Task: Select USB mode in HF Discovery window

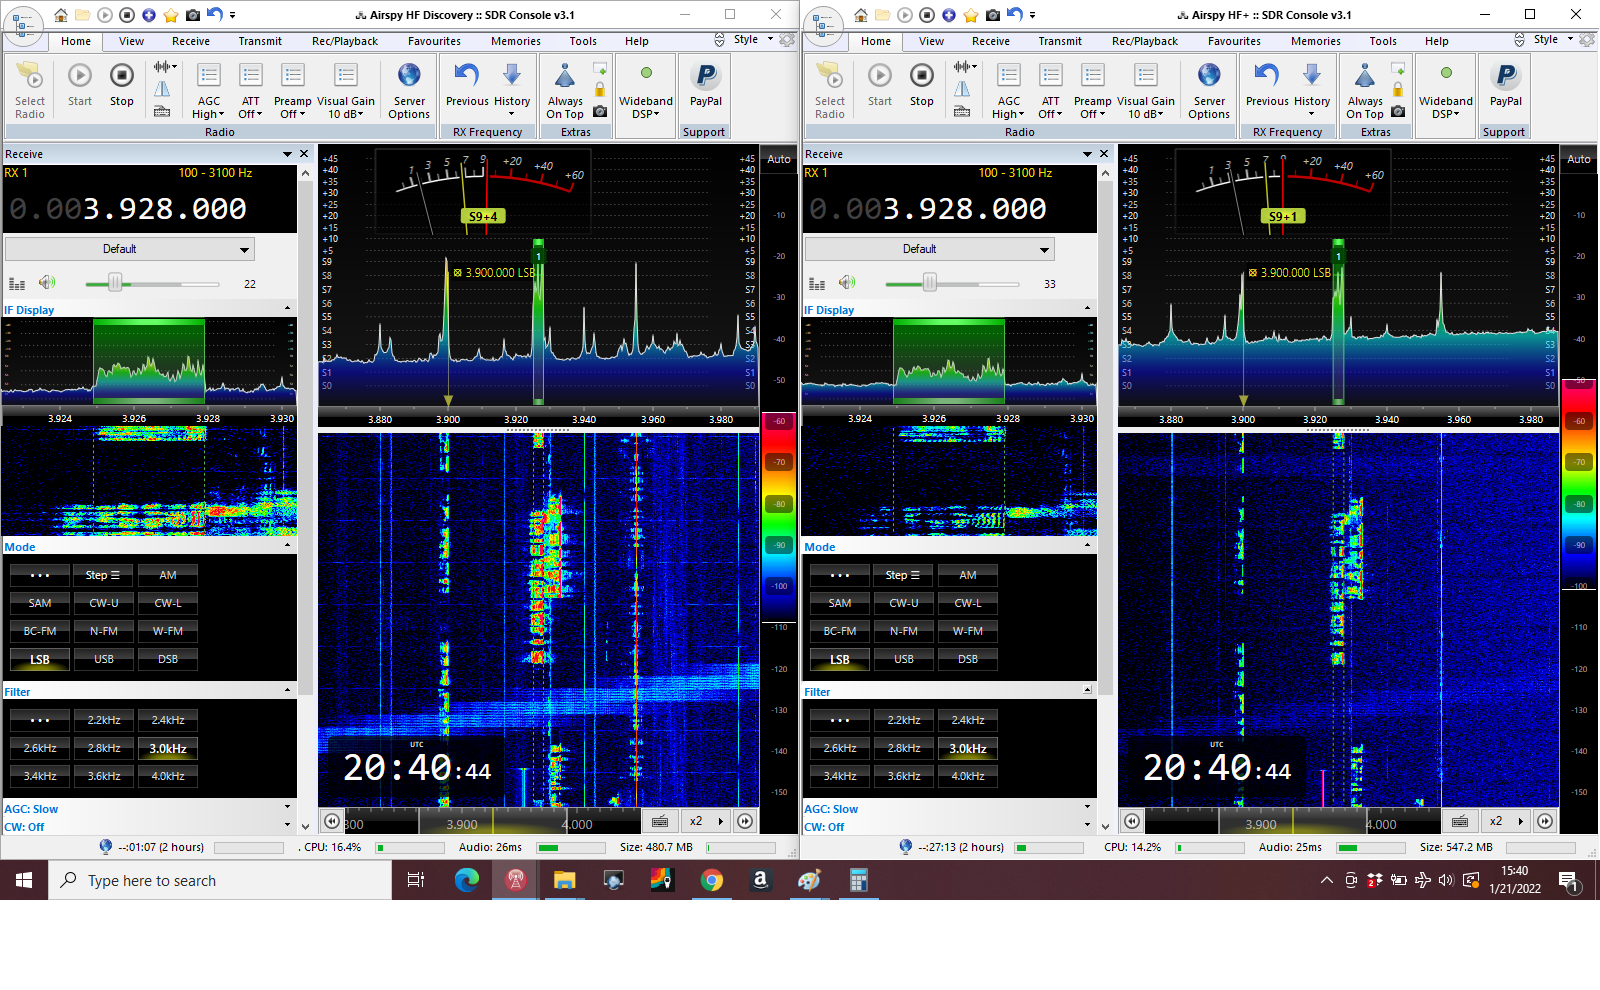Action: coord(104,659)
